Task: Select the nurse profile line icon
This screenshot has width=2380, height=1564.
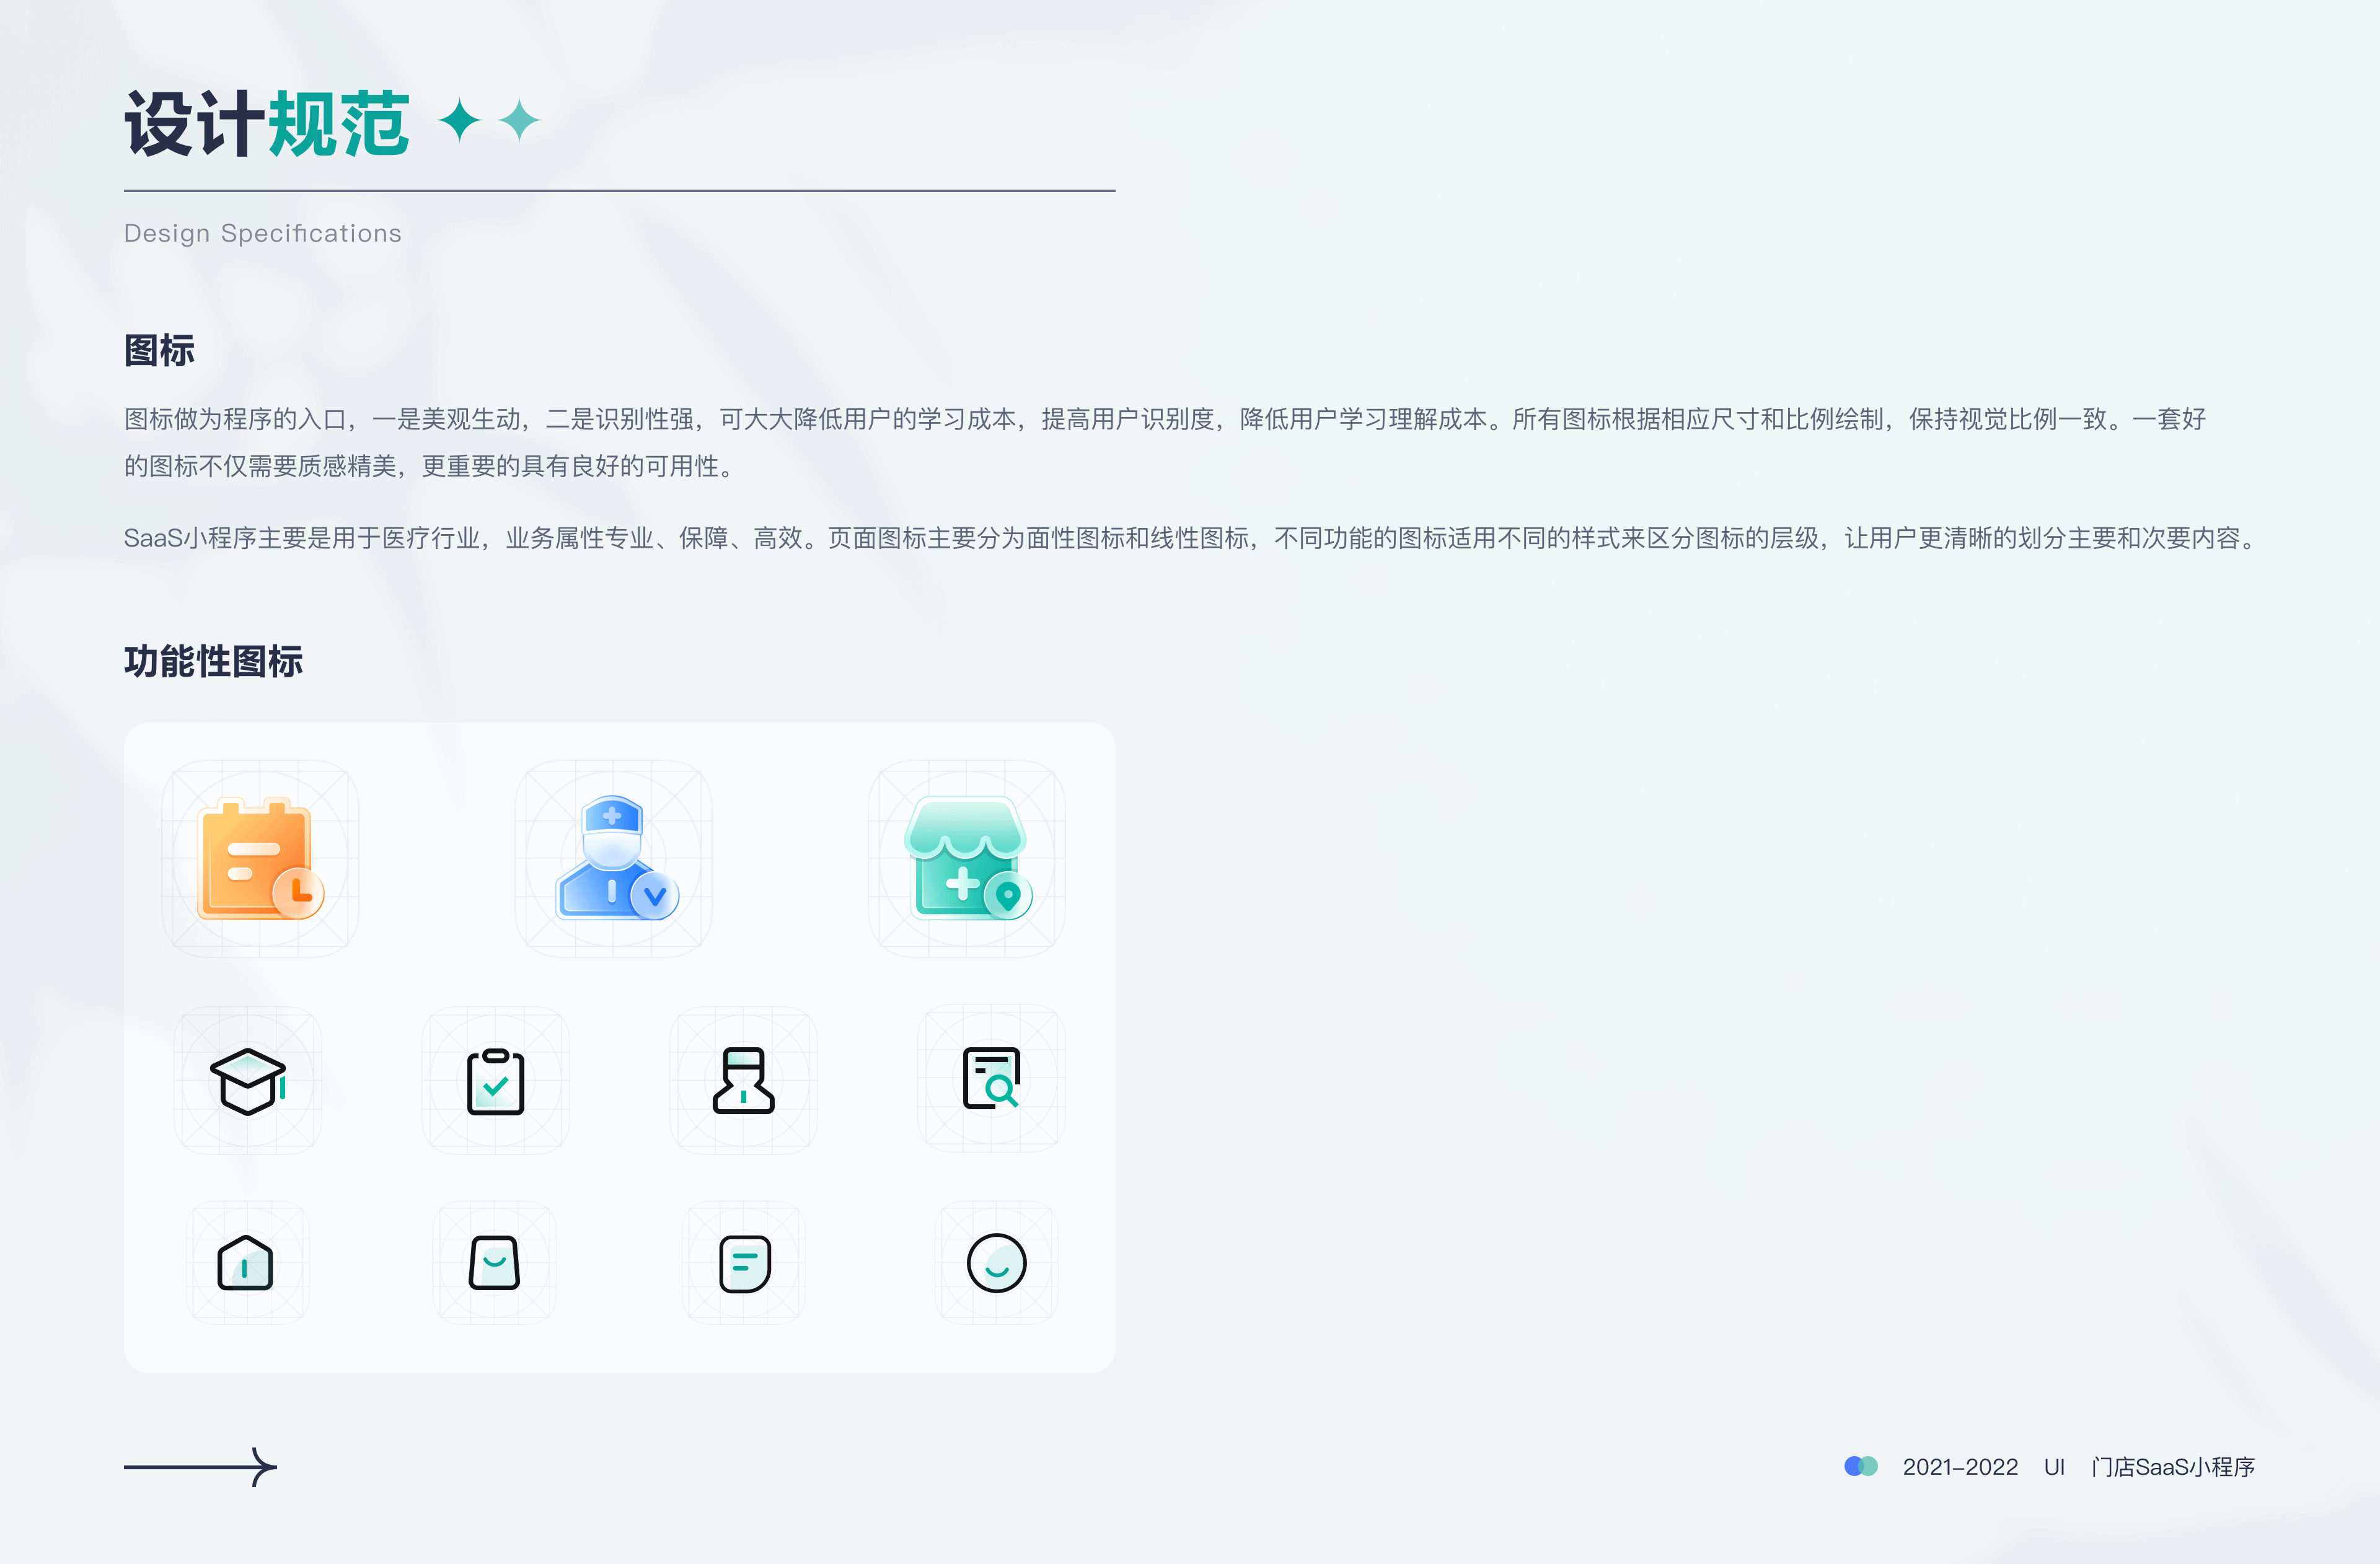Action: (744, 1080)
